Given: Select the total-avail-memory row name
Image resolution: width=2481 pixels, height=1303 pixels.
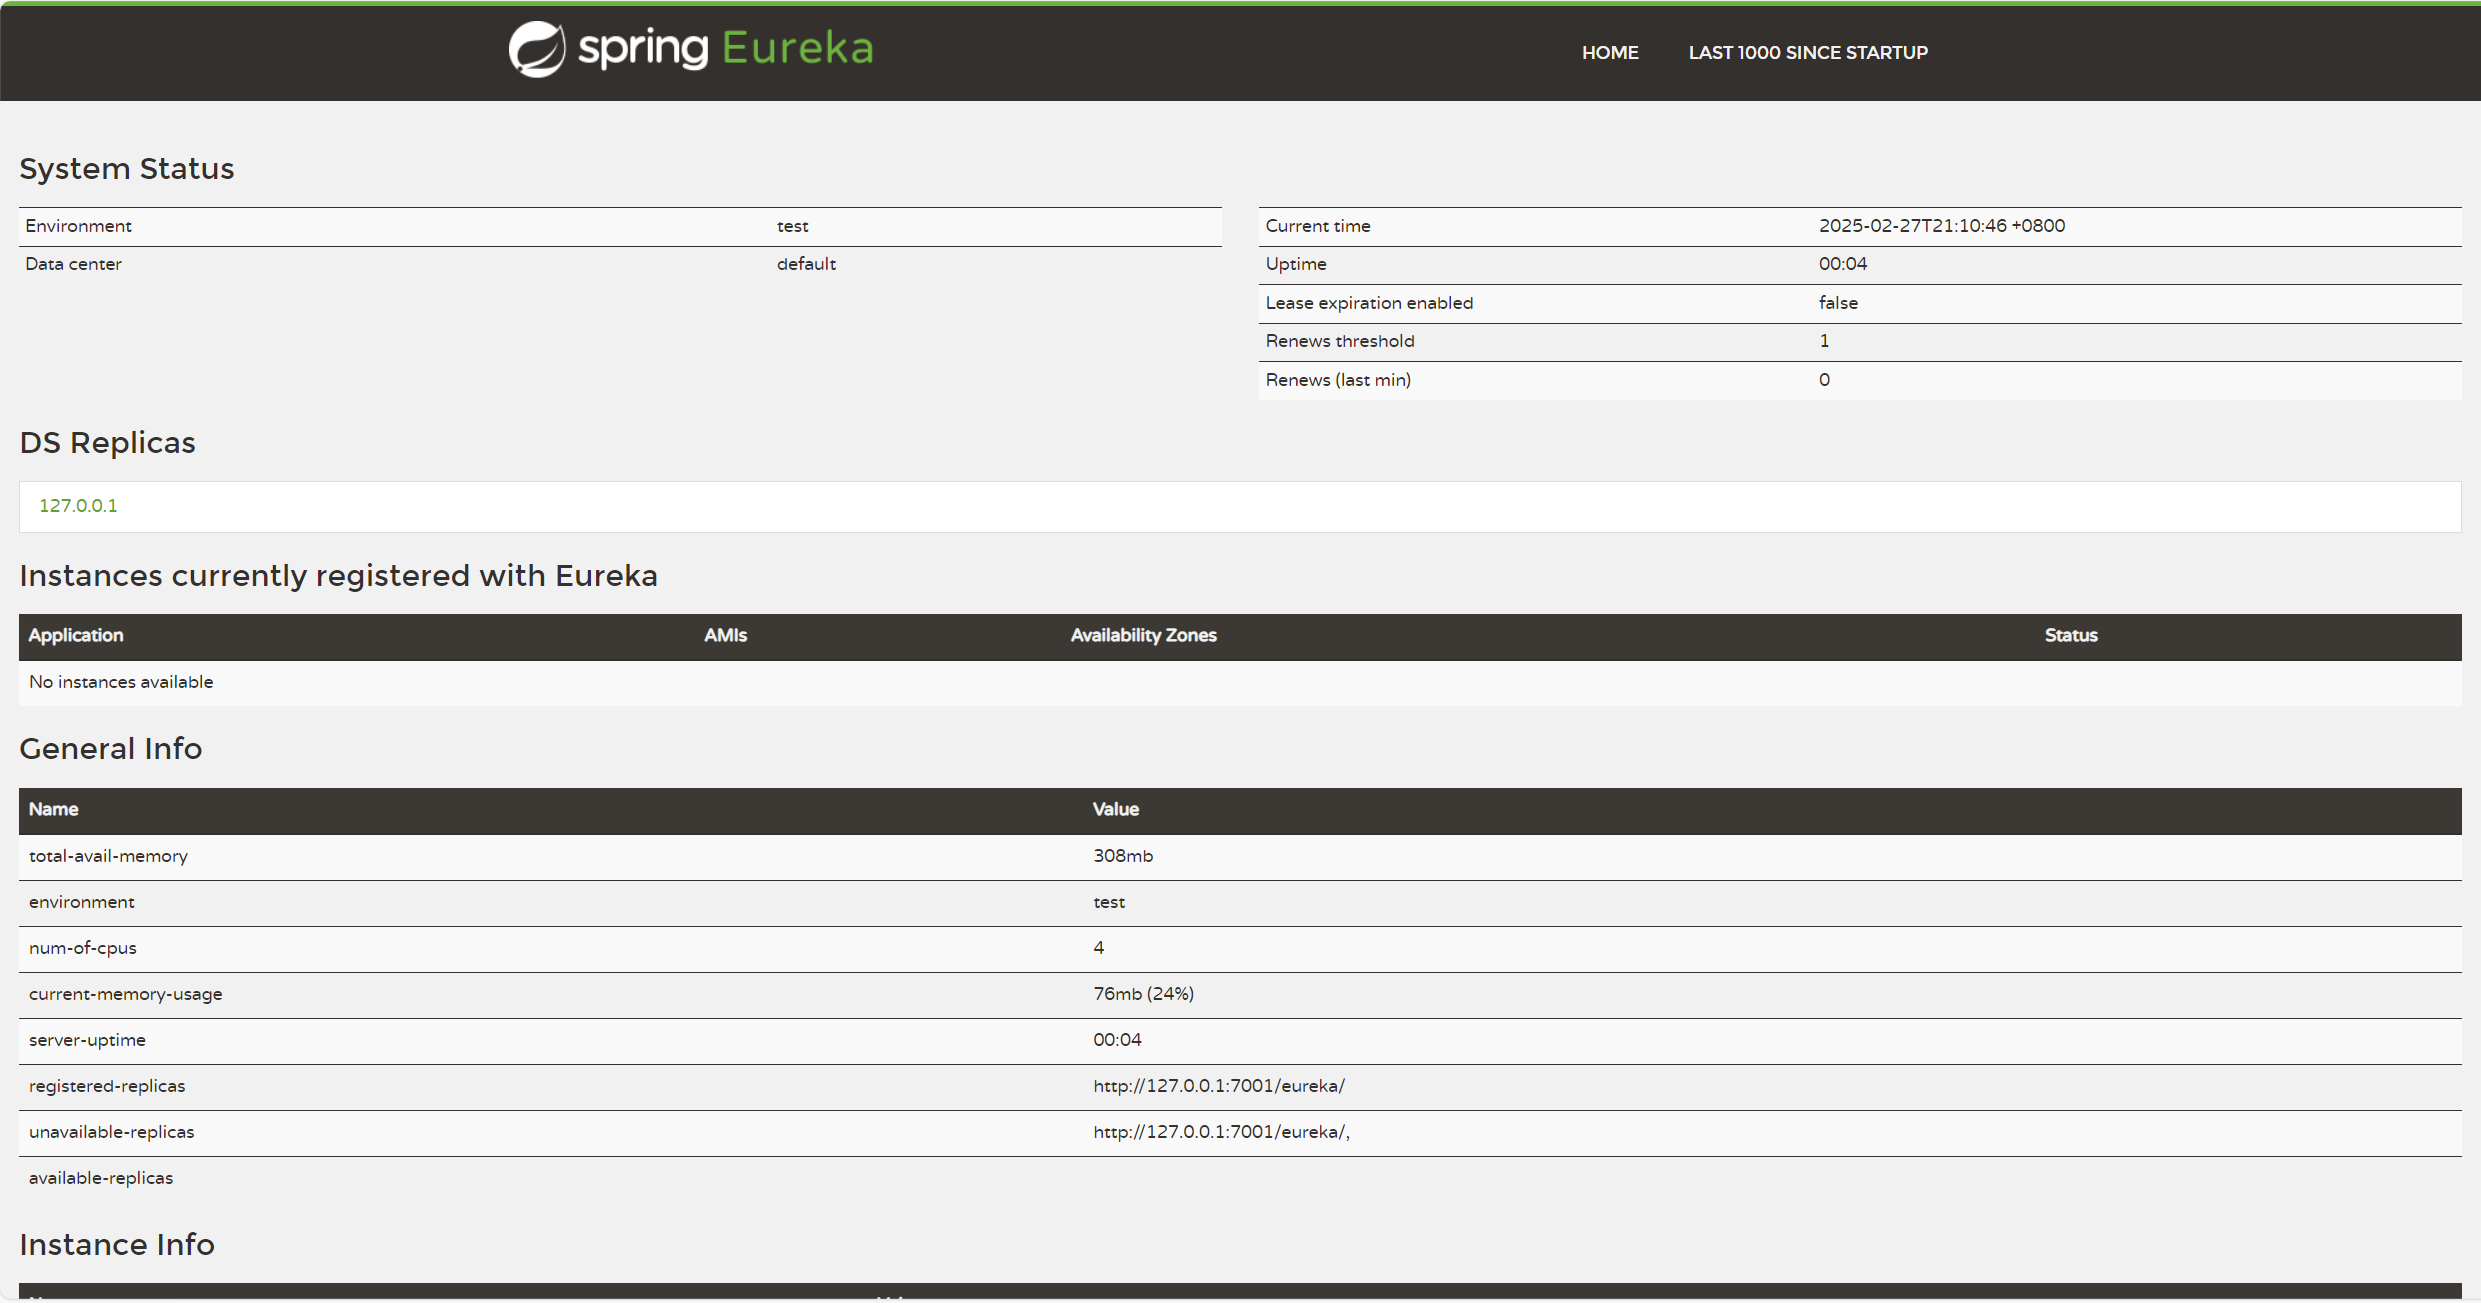Looking at the screenshot, I should point(108,857).
